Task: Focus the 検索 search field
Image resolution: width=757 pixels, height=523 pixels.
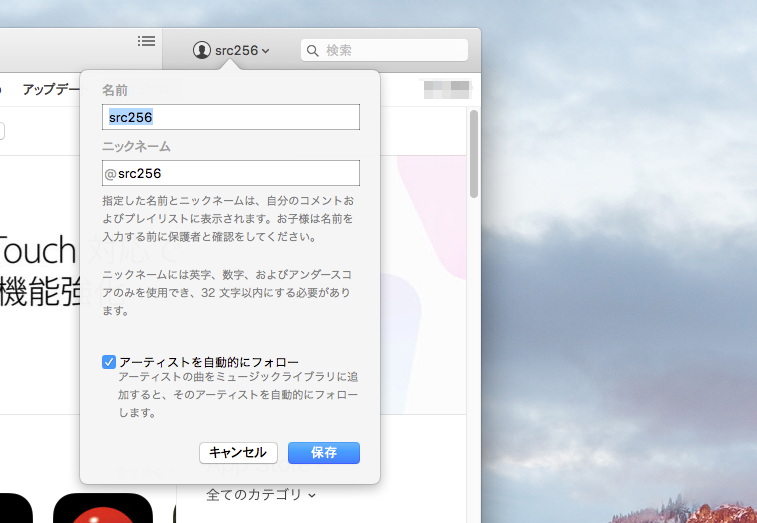Action: [384, 50]
